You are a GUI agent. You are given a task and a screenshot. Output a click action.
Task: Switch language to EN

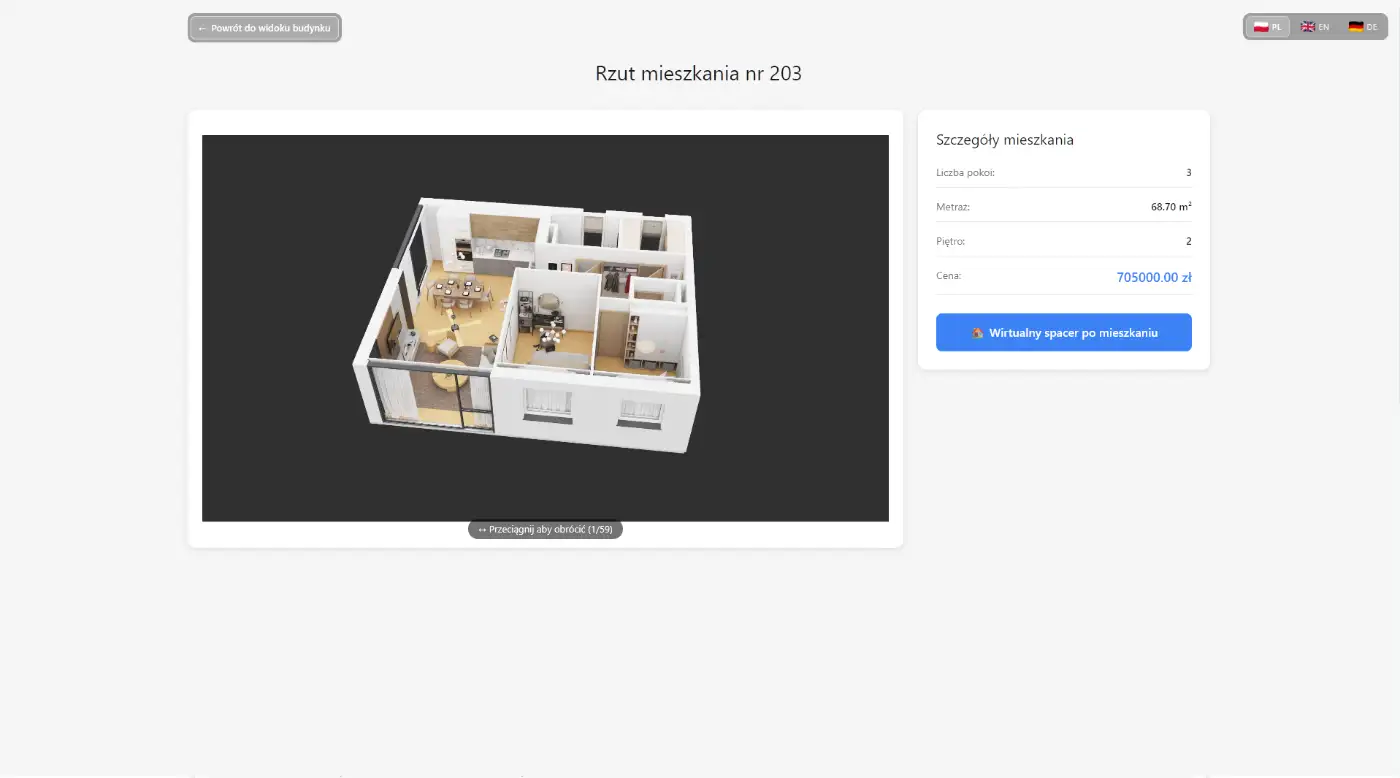[x=1315, y=27]
